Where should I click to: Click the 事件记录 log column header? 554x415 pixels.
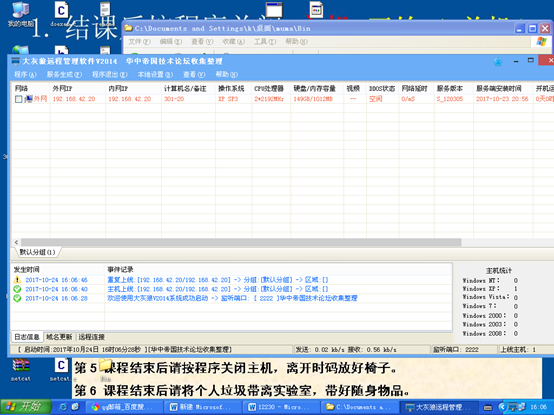coord(278,269)
